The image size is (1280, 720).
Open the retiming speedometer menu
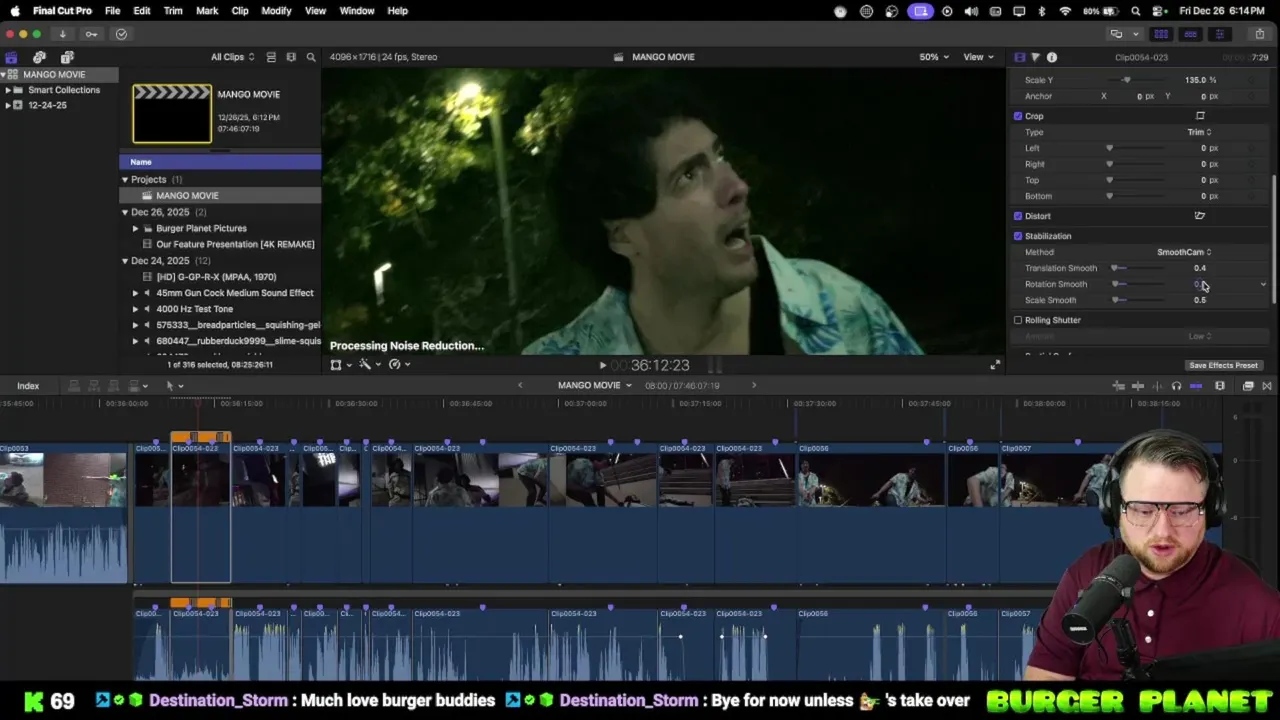398,365
